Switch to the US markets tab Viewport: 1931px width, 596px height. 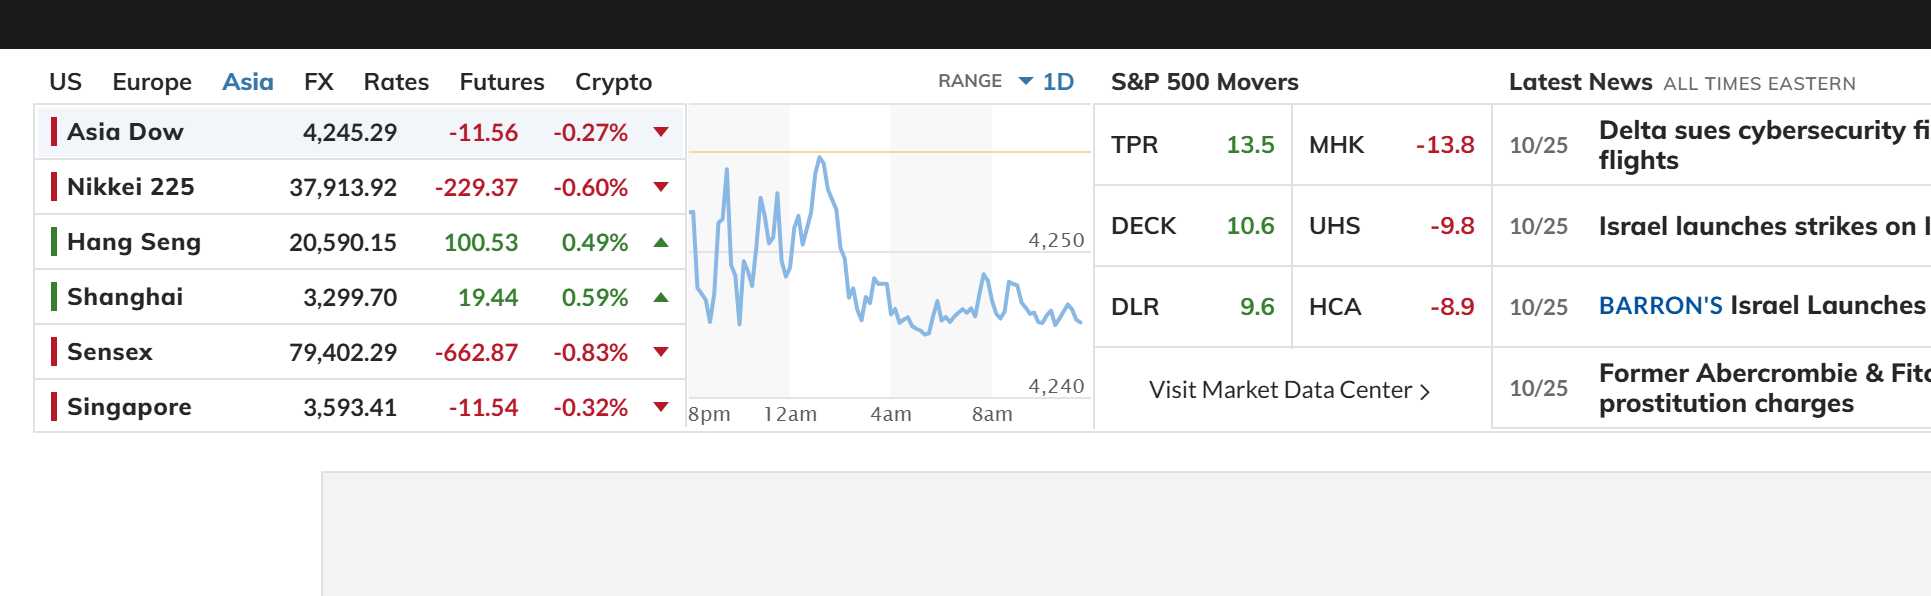(66, 82)
